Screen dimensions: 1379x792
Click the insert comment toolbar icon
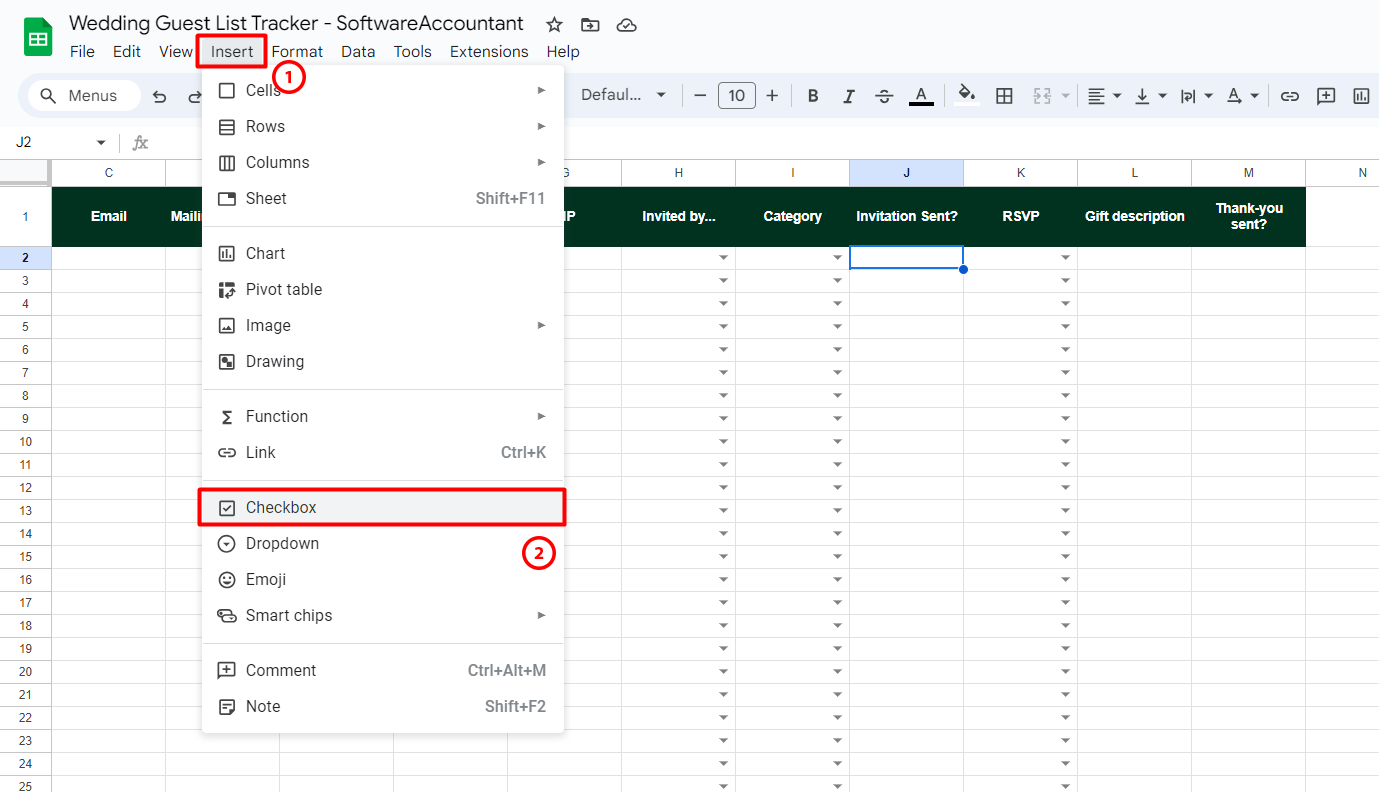point(1326,96)
